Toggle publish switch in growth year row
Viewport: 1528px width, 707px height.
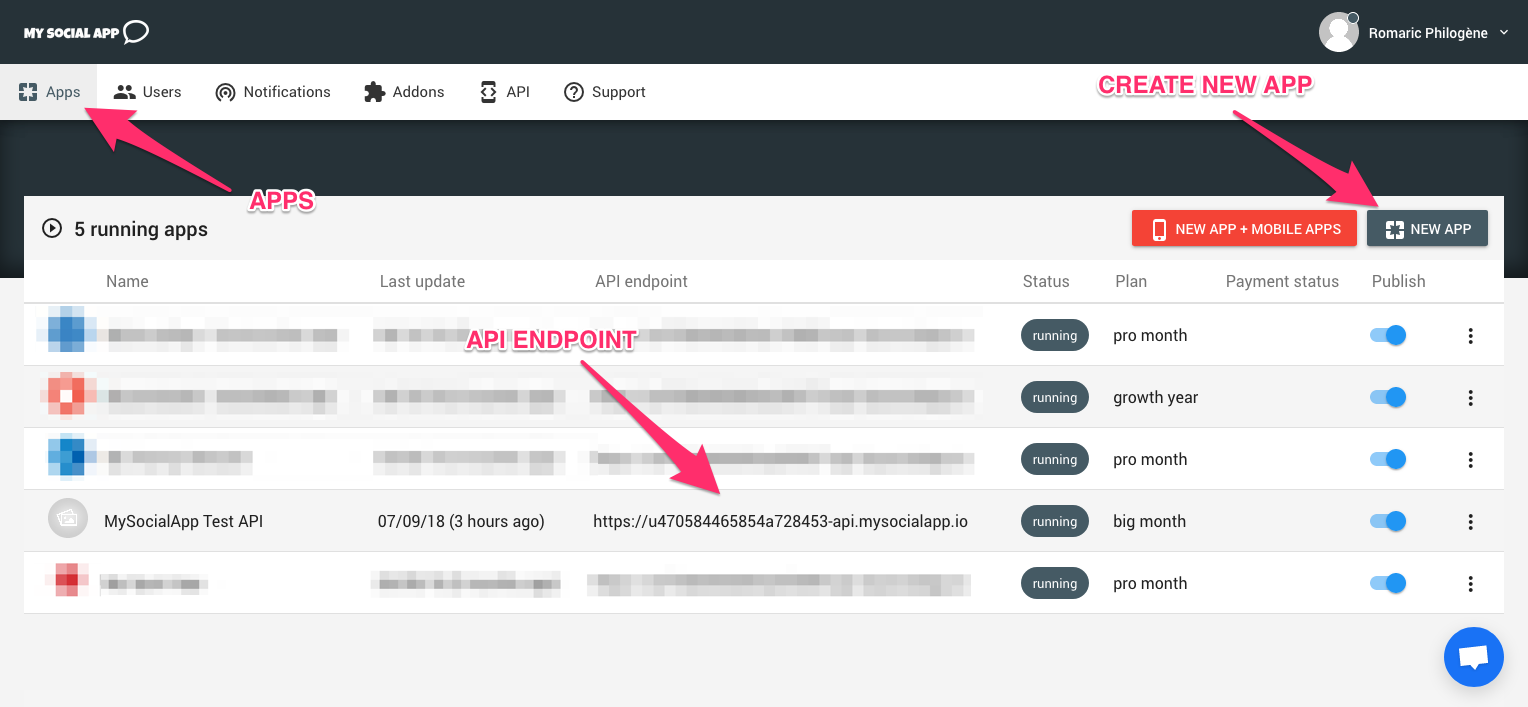tap(1388, 397)
